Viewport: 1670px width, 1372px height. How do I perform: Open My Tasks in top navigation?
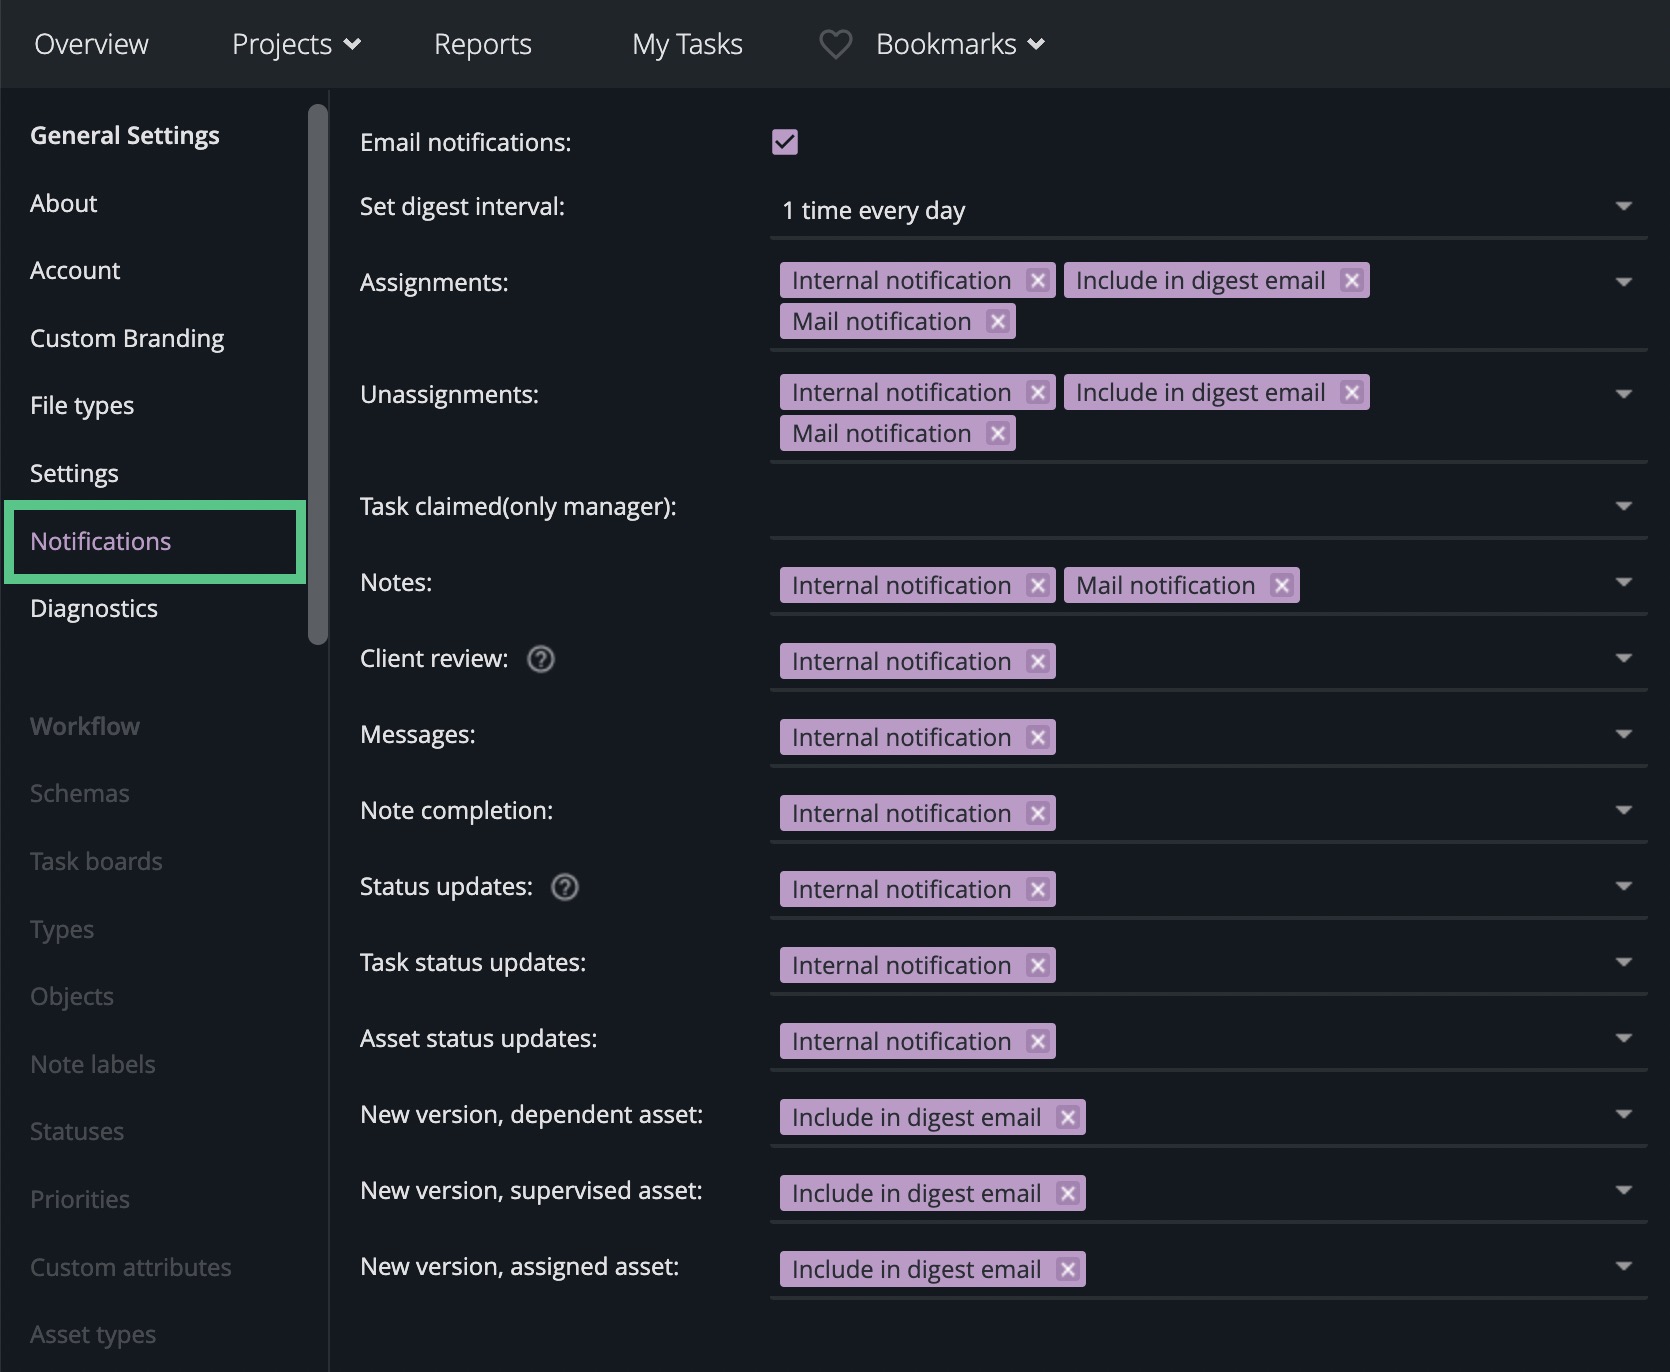(x=687, y=44)
